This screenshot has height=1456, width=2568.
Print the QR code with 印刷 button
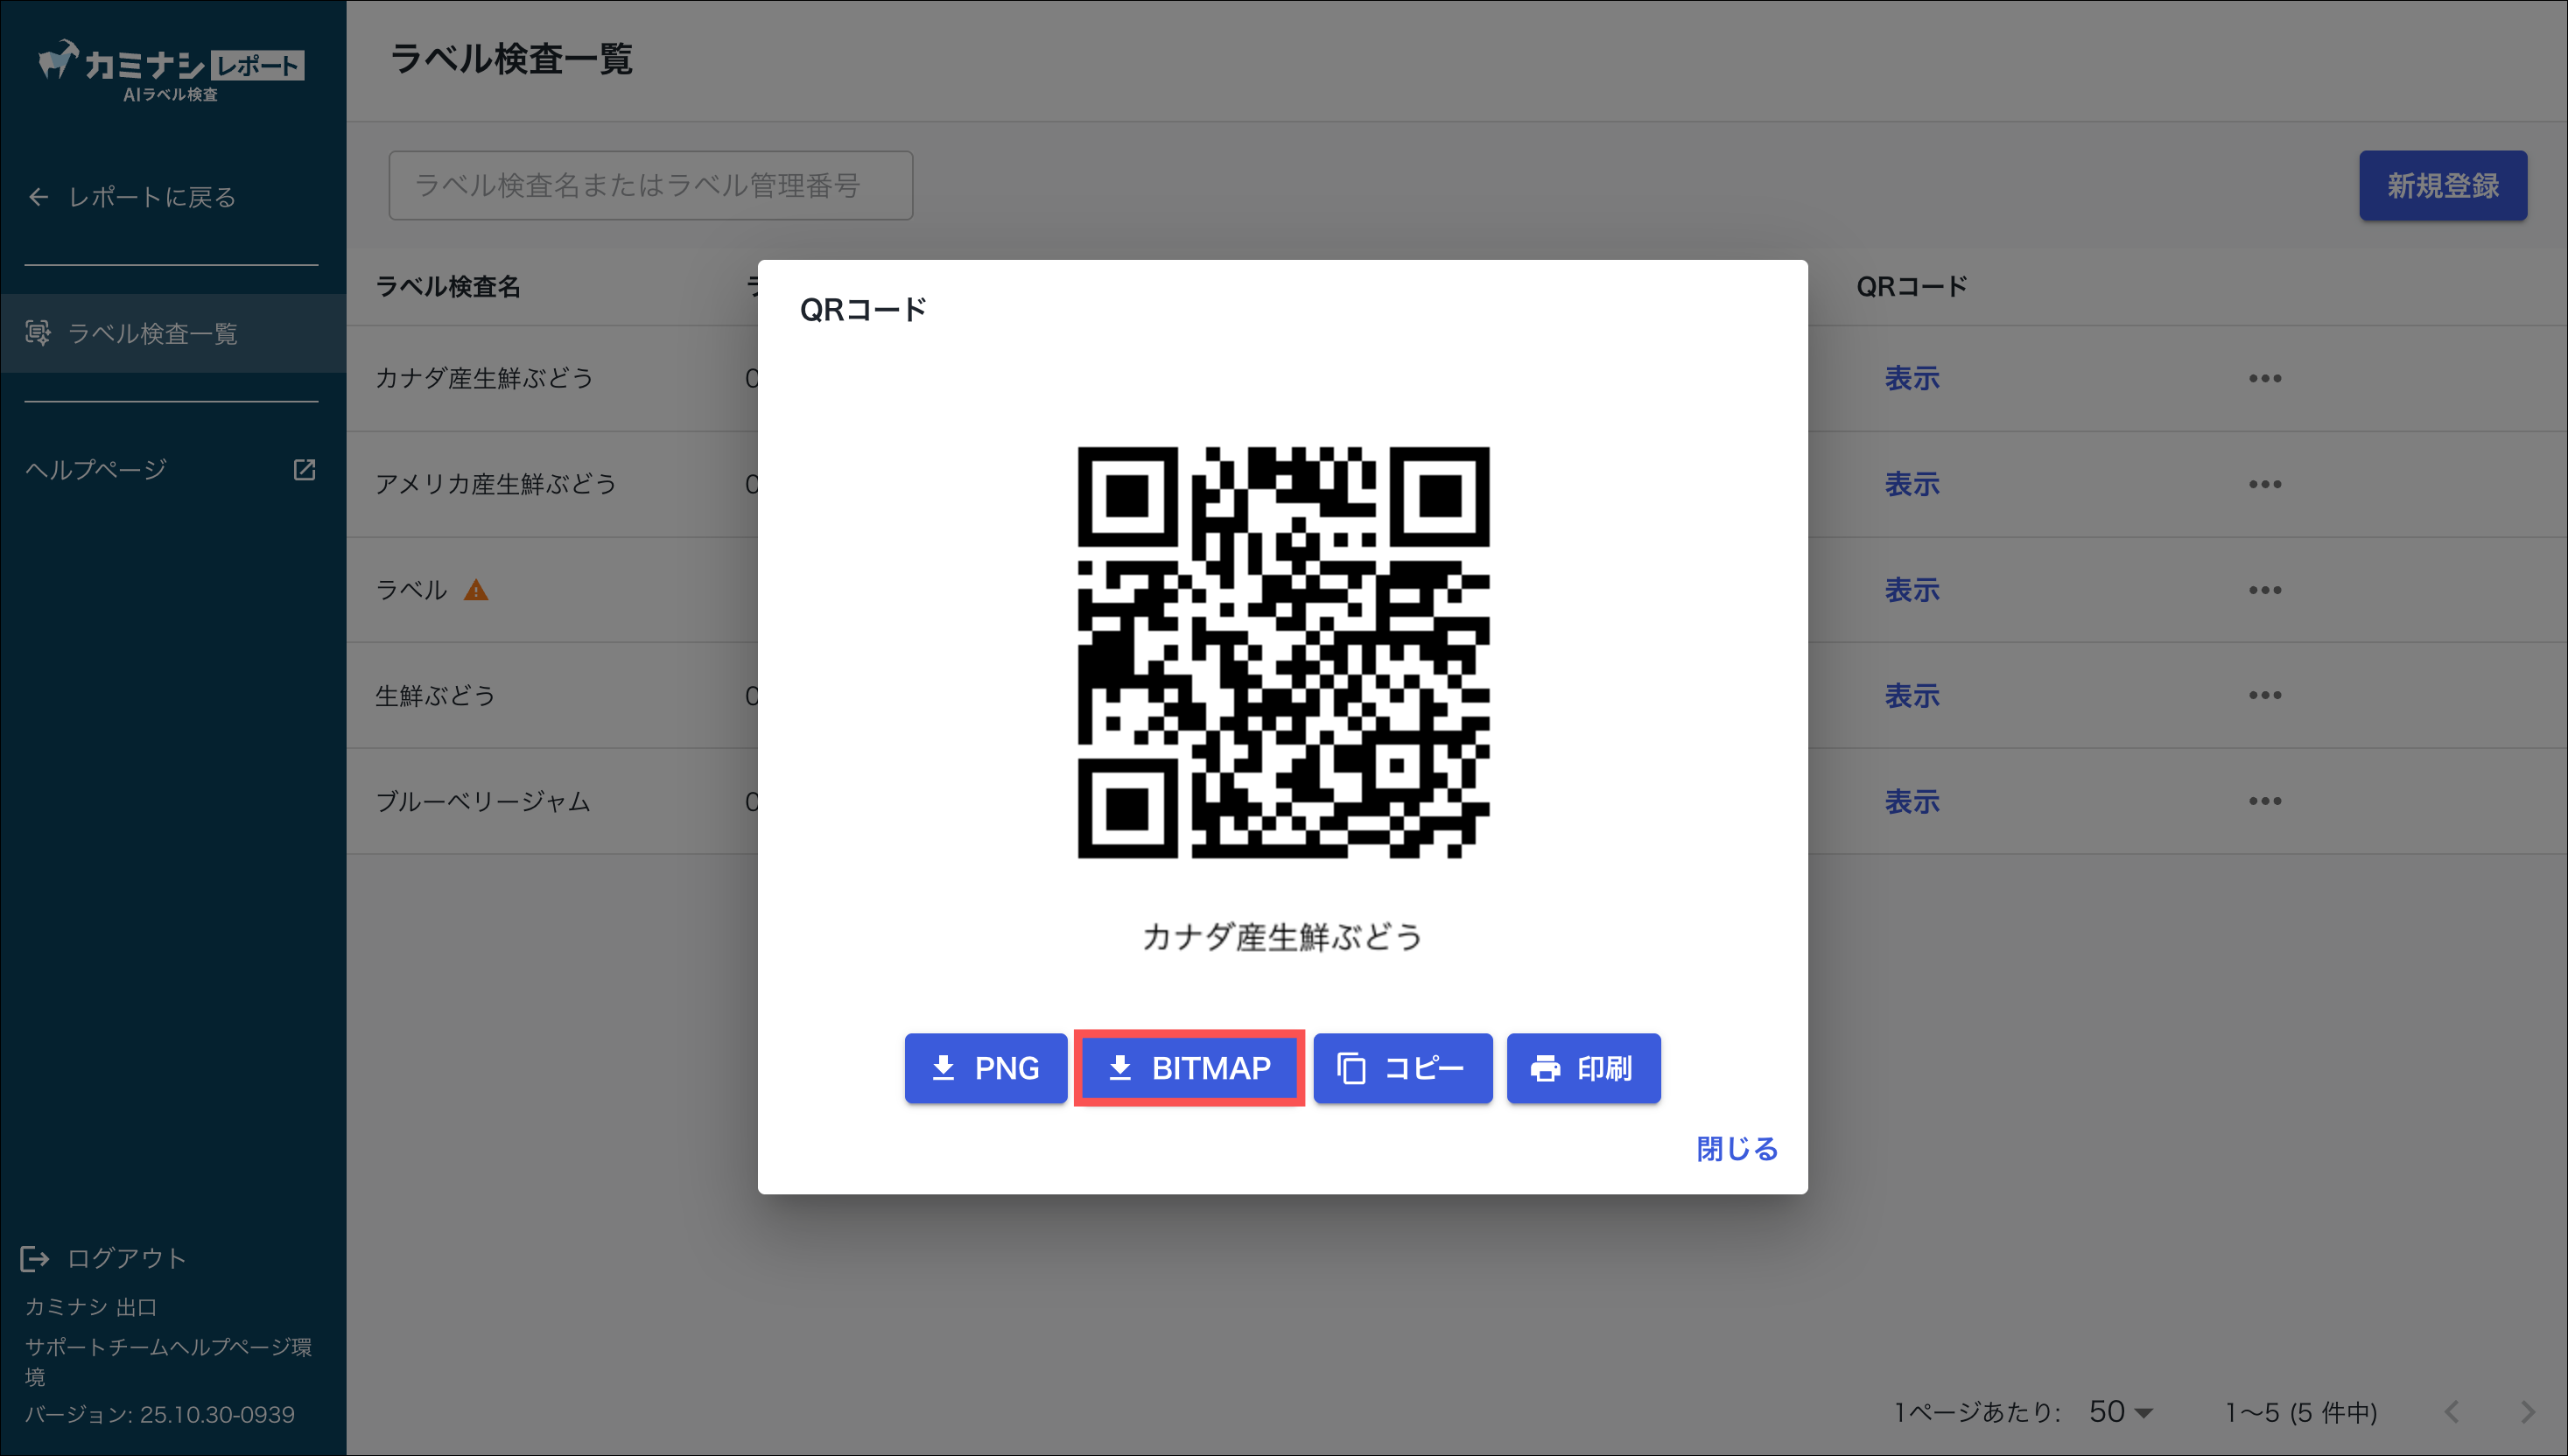(1583, 1068)
